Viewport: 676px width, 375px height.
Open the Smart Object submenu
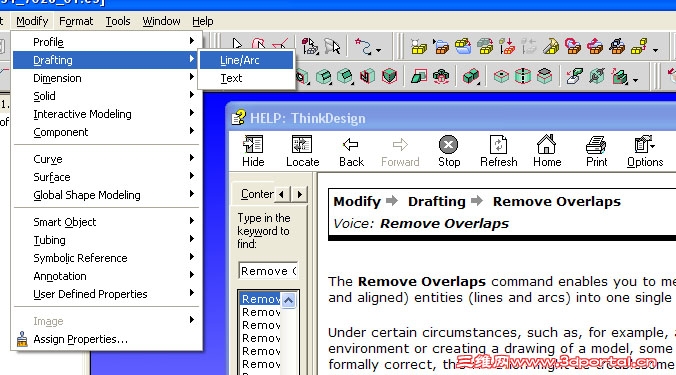(x=106, y=222)
